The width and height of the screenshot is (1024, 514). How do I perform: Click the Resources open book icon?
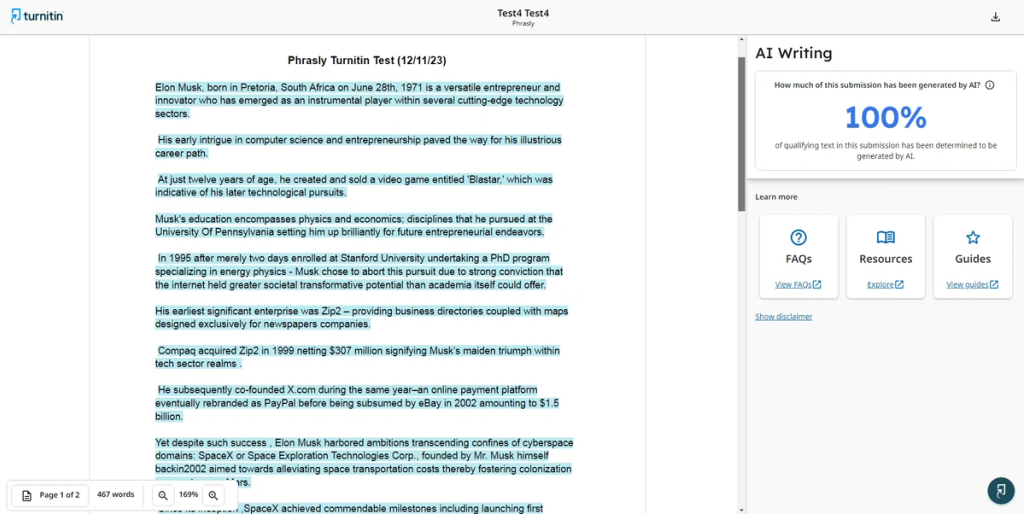click(x=886, y=237)
